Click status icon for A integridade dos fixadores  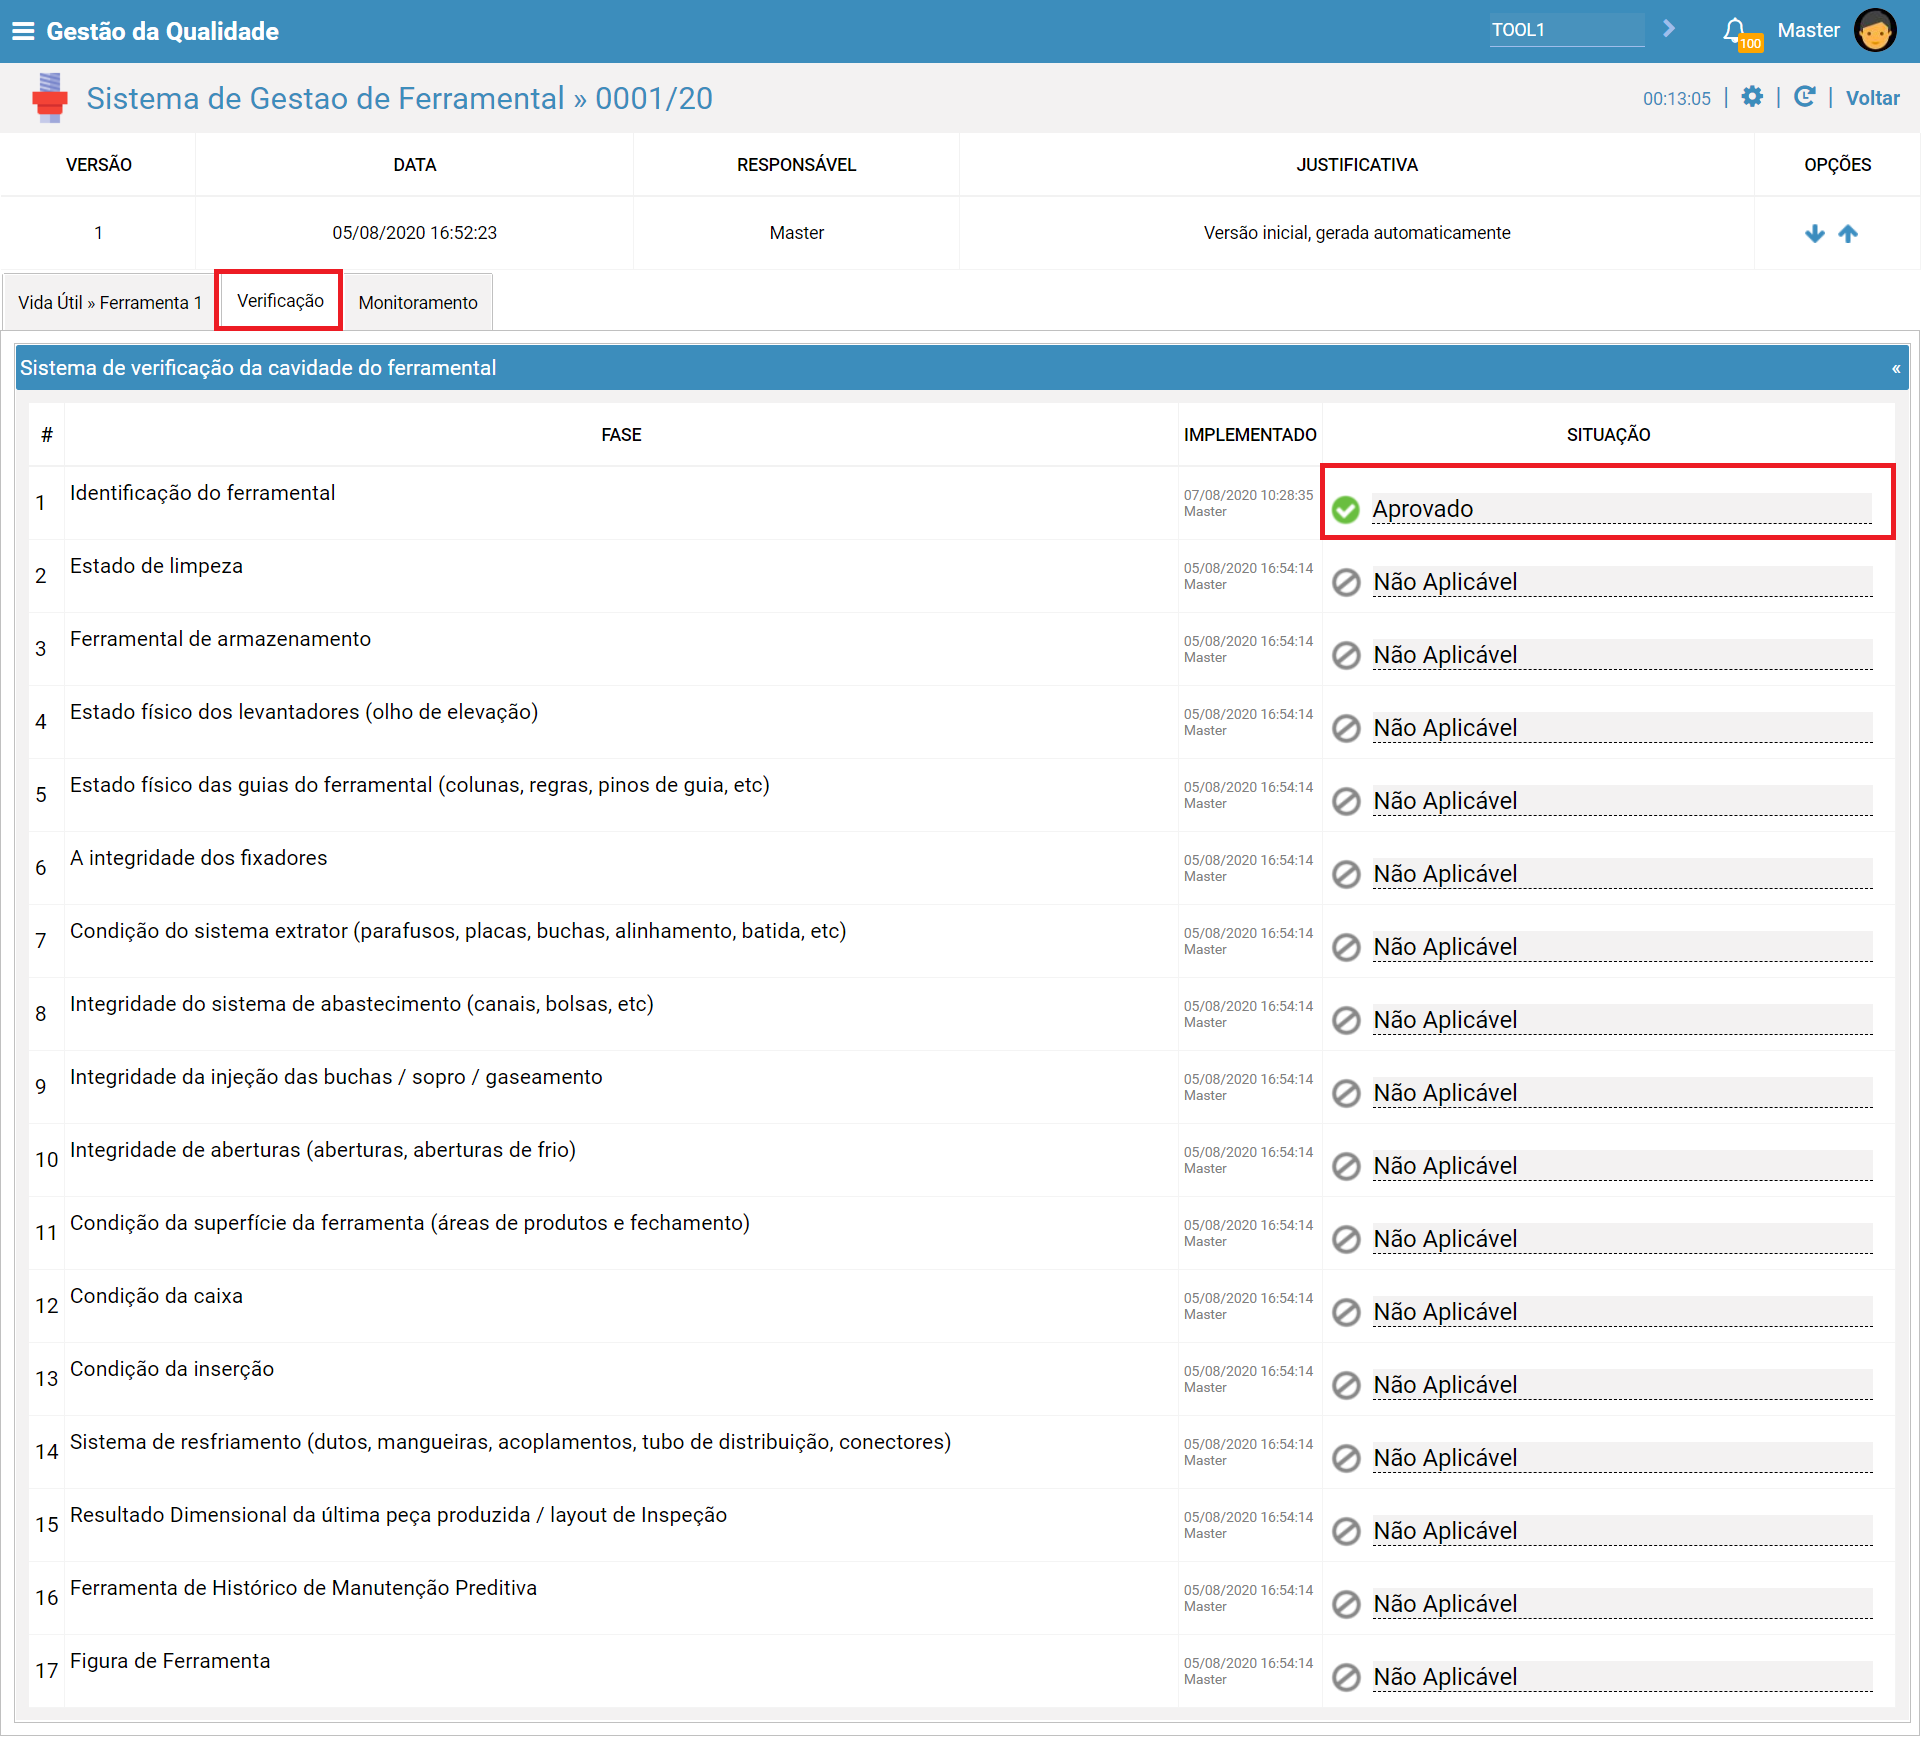coord(1346,874)
